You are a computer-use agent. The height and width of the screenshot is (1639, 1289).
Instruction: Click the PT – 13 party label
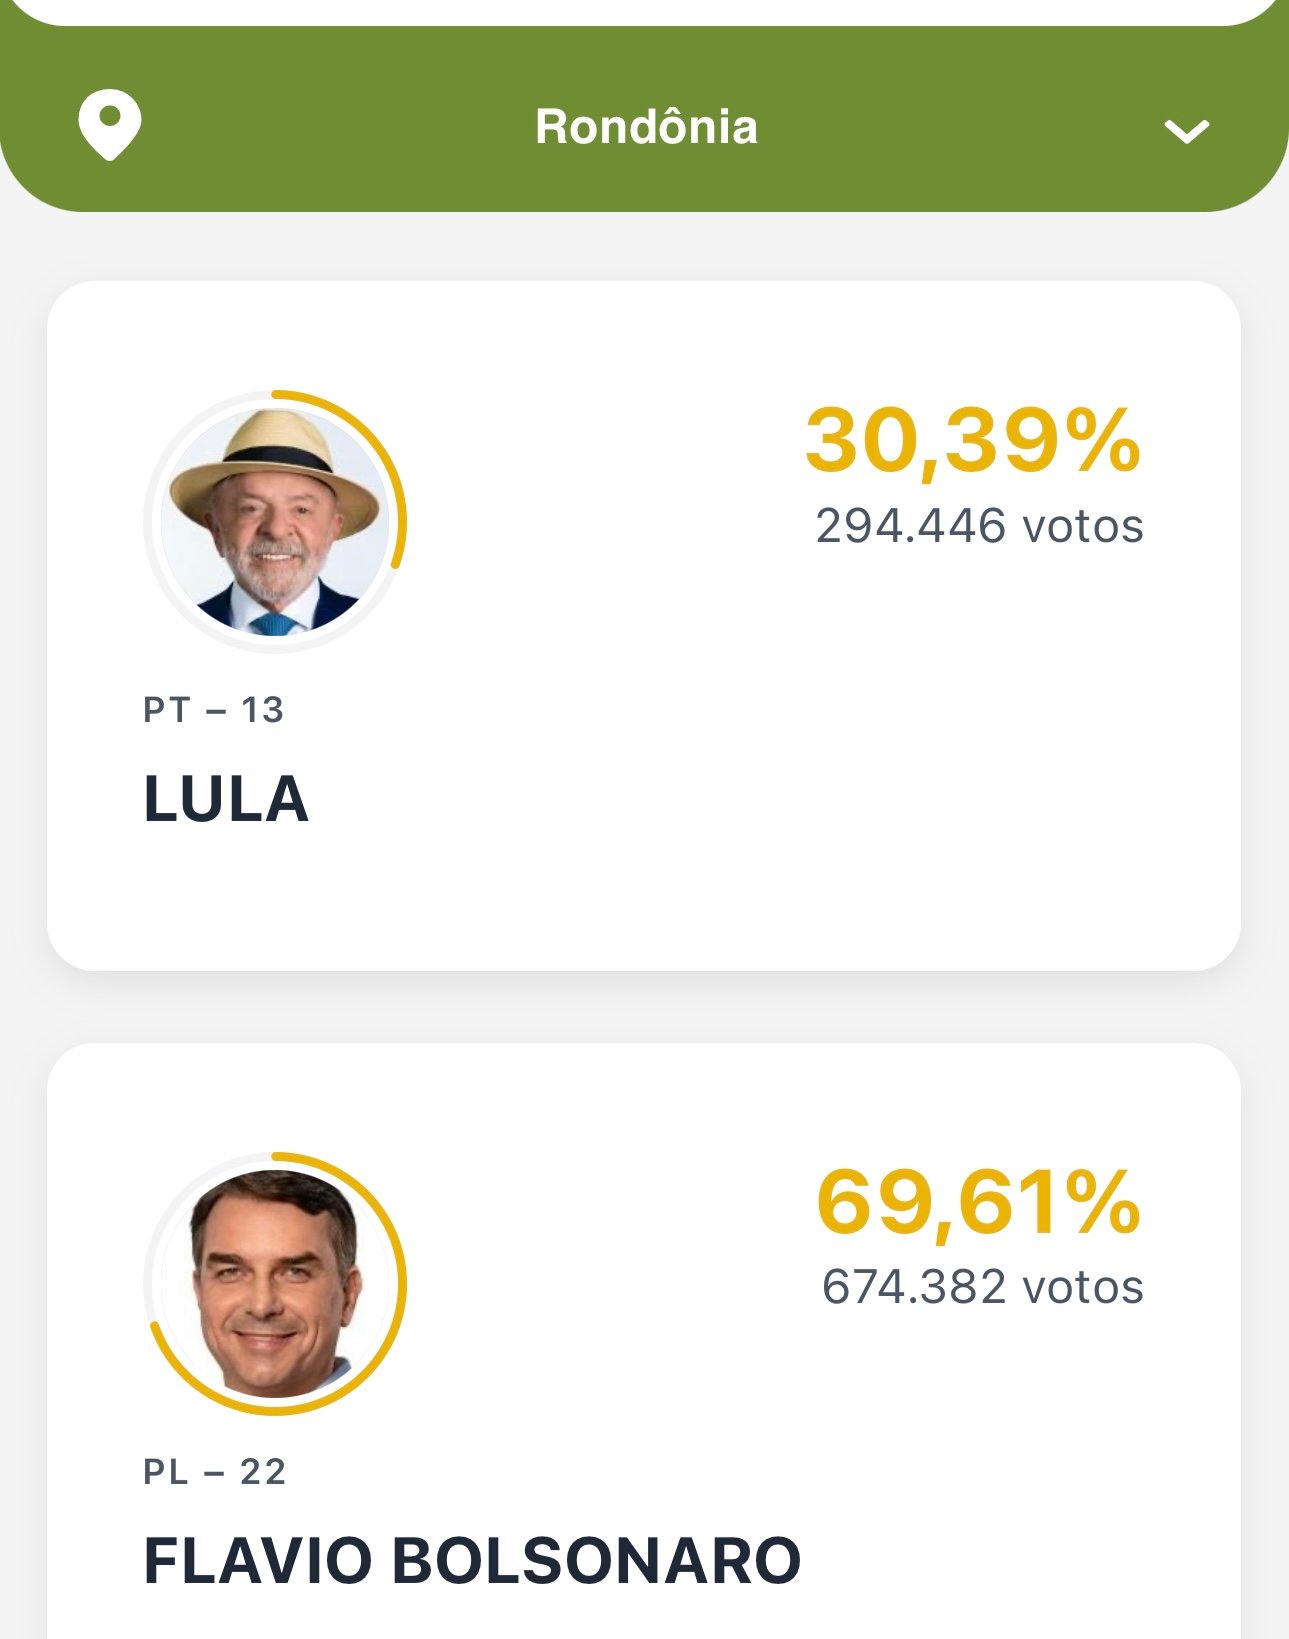coord(214,710)
